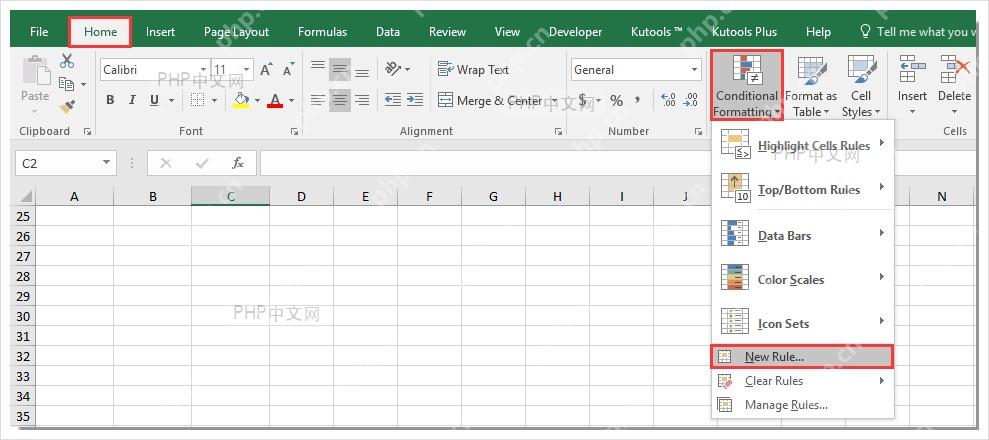Viewport: 989px width, 440px height.
Task: Increase font size with large A
Action: pos(266,69)
